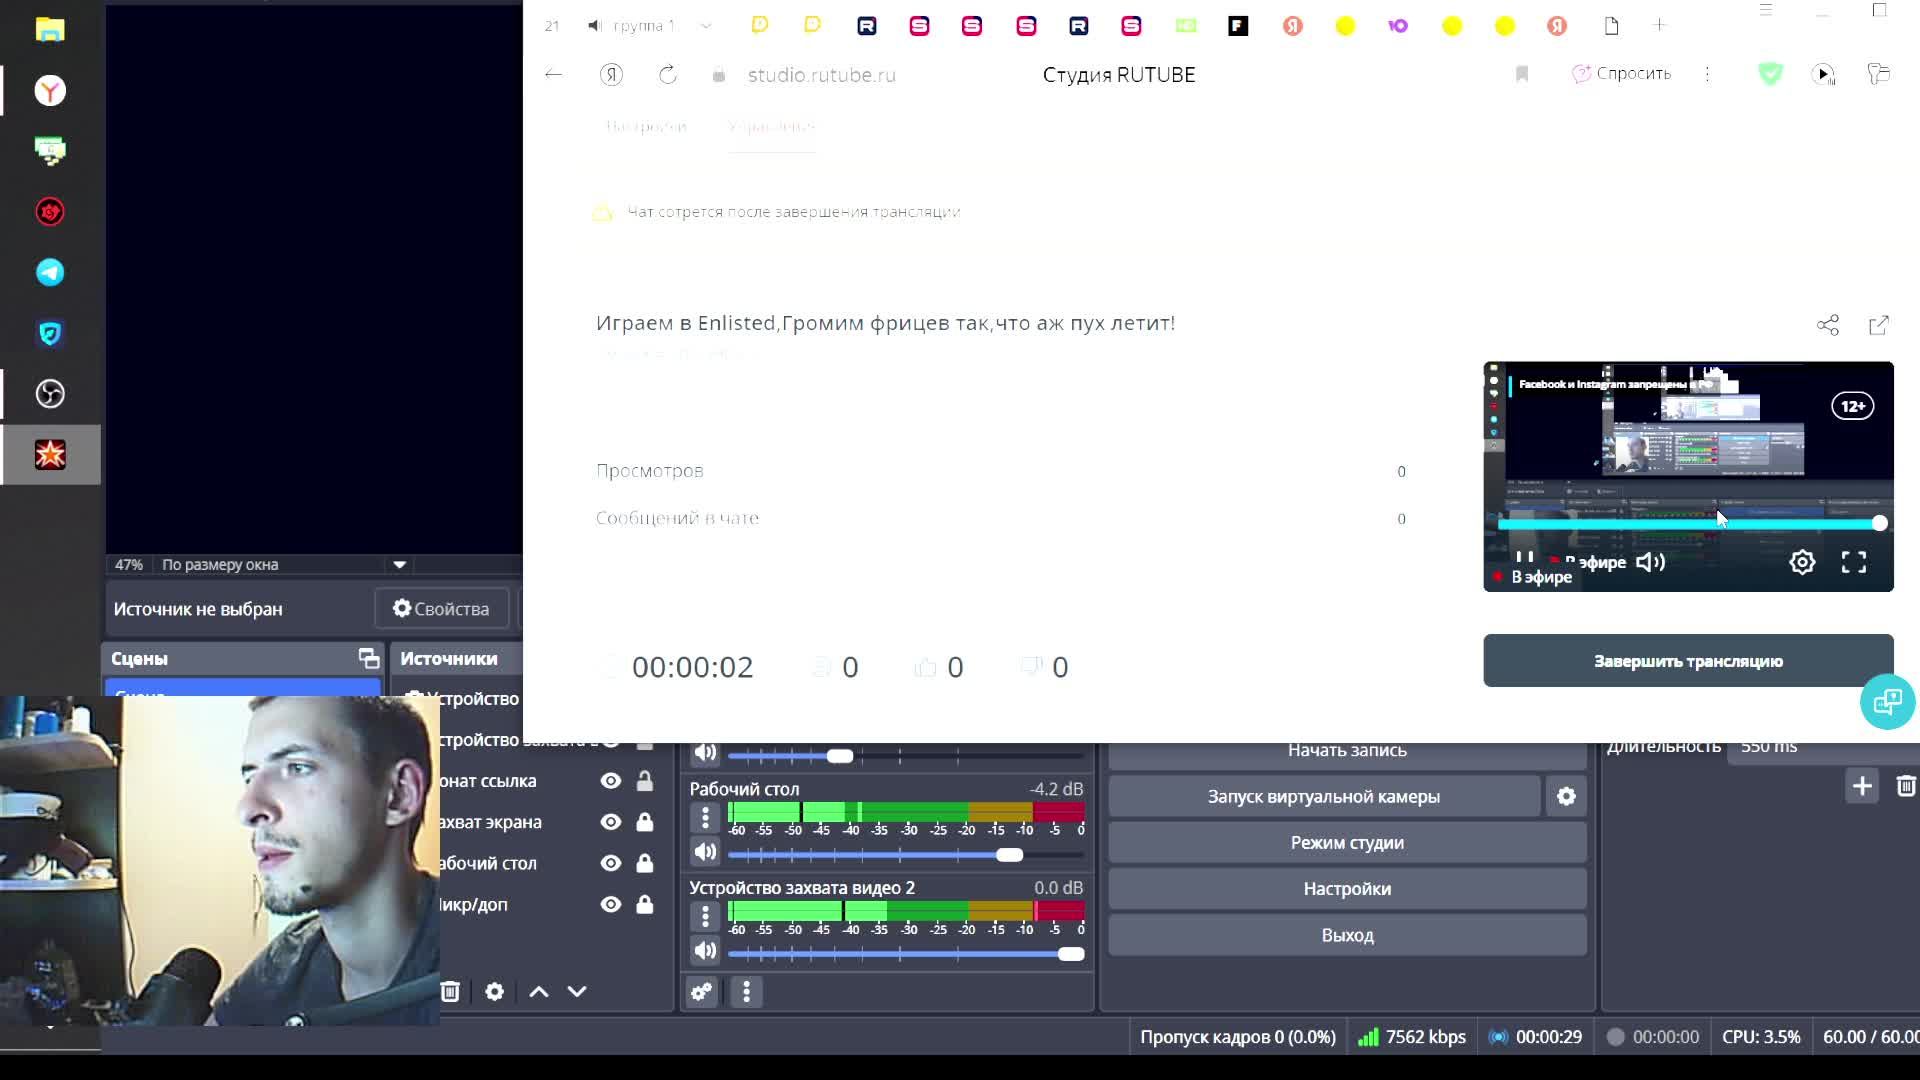
Task: Open Устройство захвата видео 2 track options
Action: click(x=705, y=916)
